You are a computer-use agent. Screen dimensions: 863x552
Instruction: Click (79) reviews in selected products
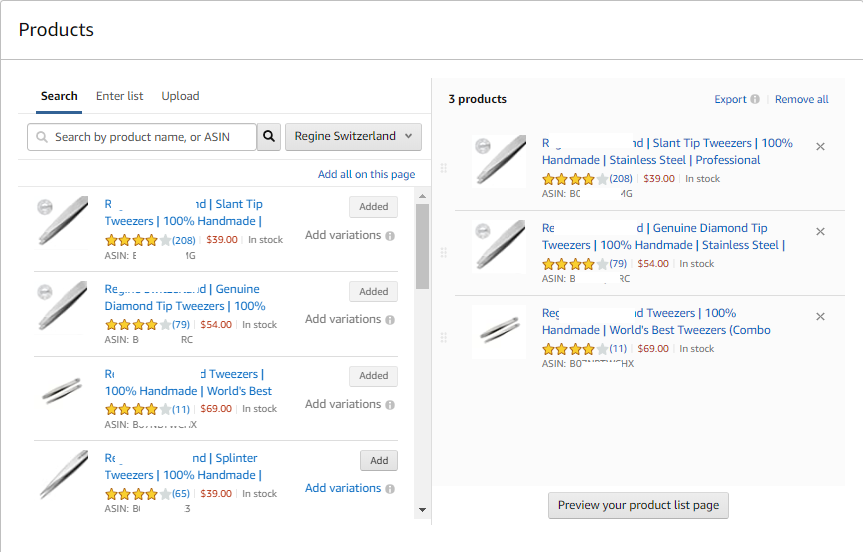pos(618,264)
